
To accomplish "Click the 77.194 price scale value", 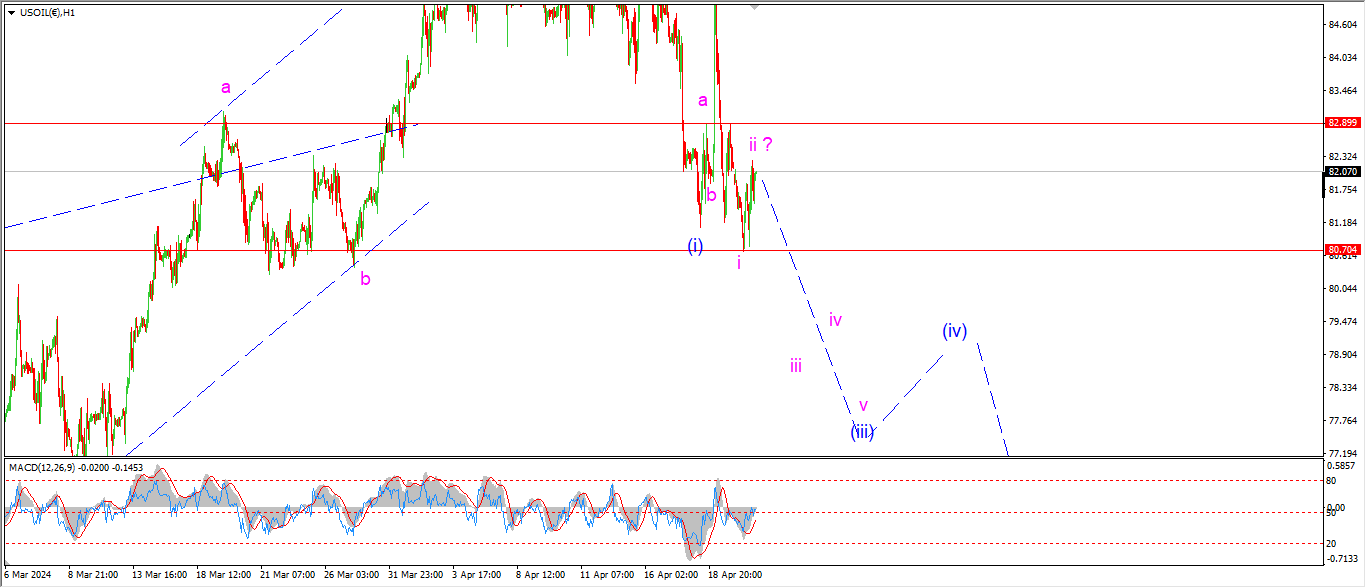I will pos(1343,453).
